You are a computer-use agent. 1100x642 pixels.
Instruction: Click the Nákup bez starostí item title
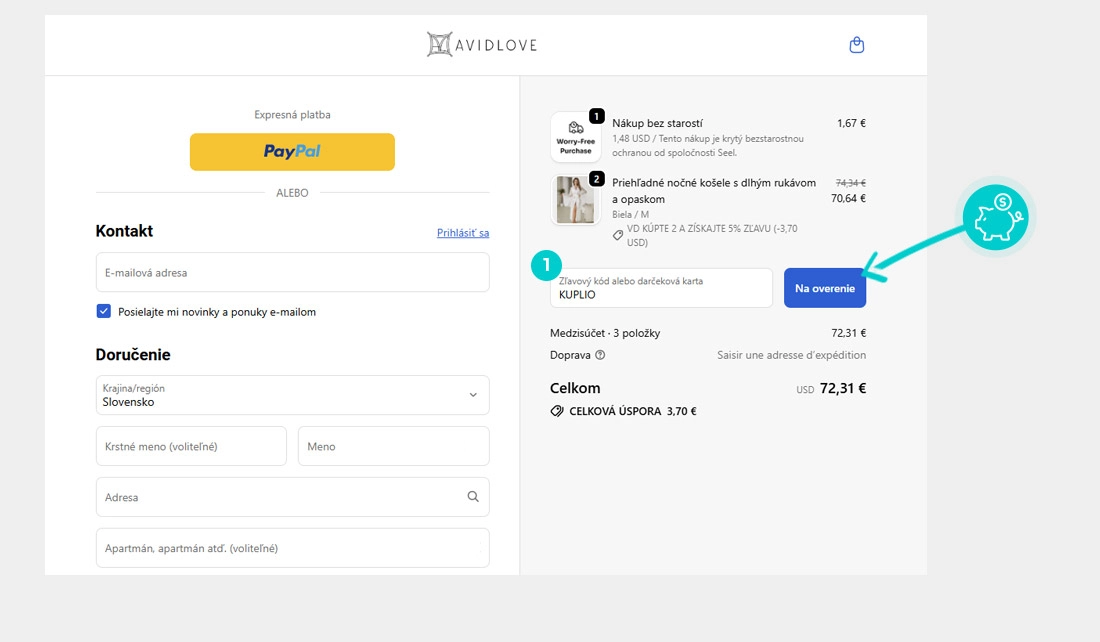(x=657, y=123)
